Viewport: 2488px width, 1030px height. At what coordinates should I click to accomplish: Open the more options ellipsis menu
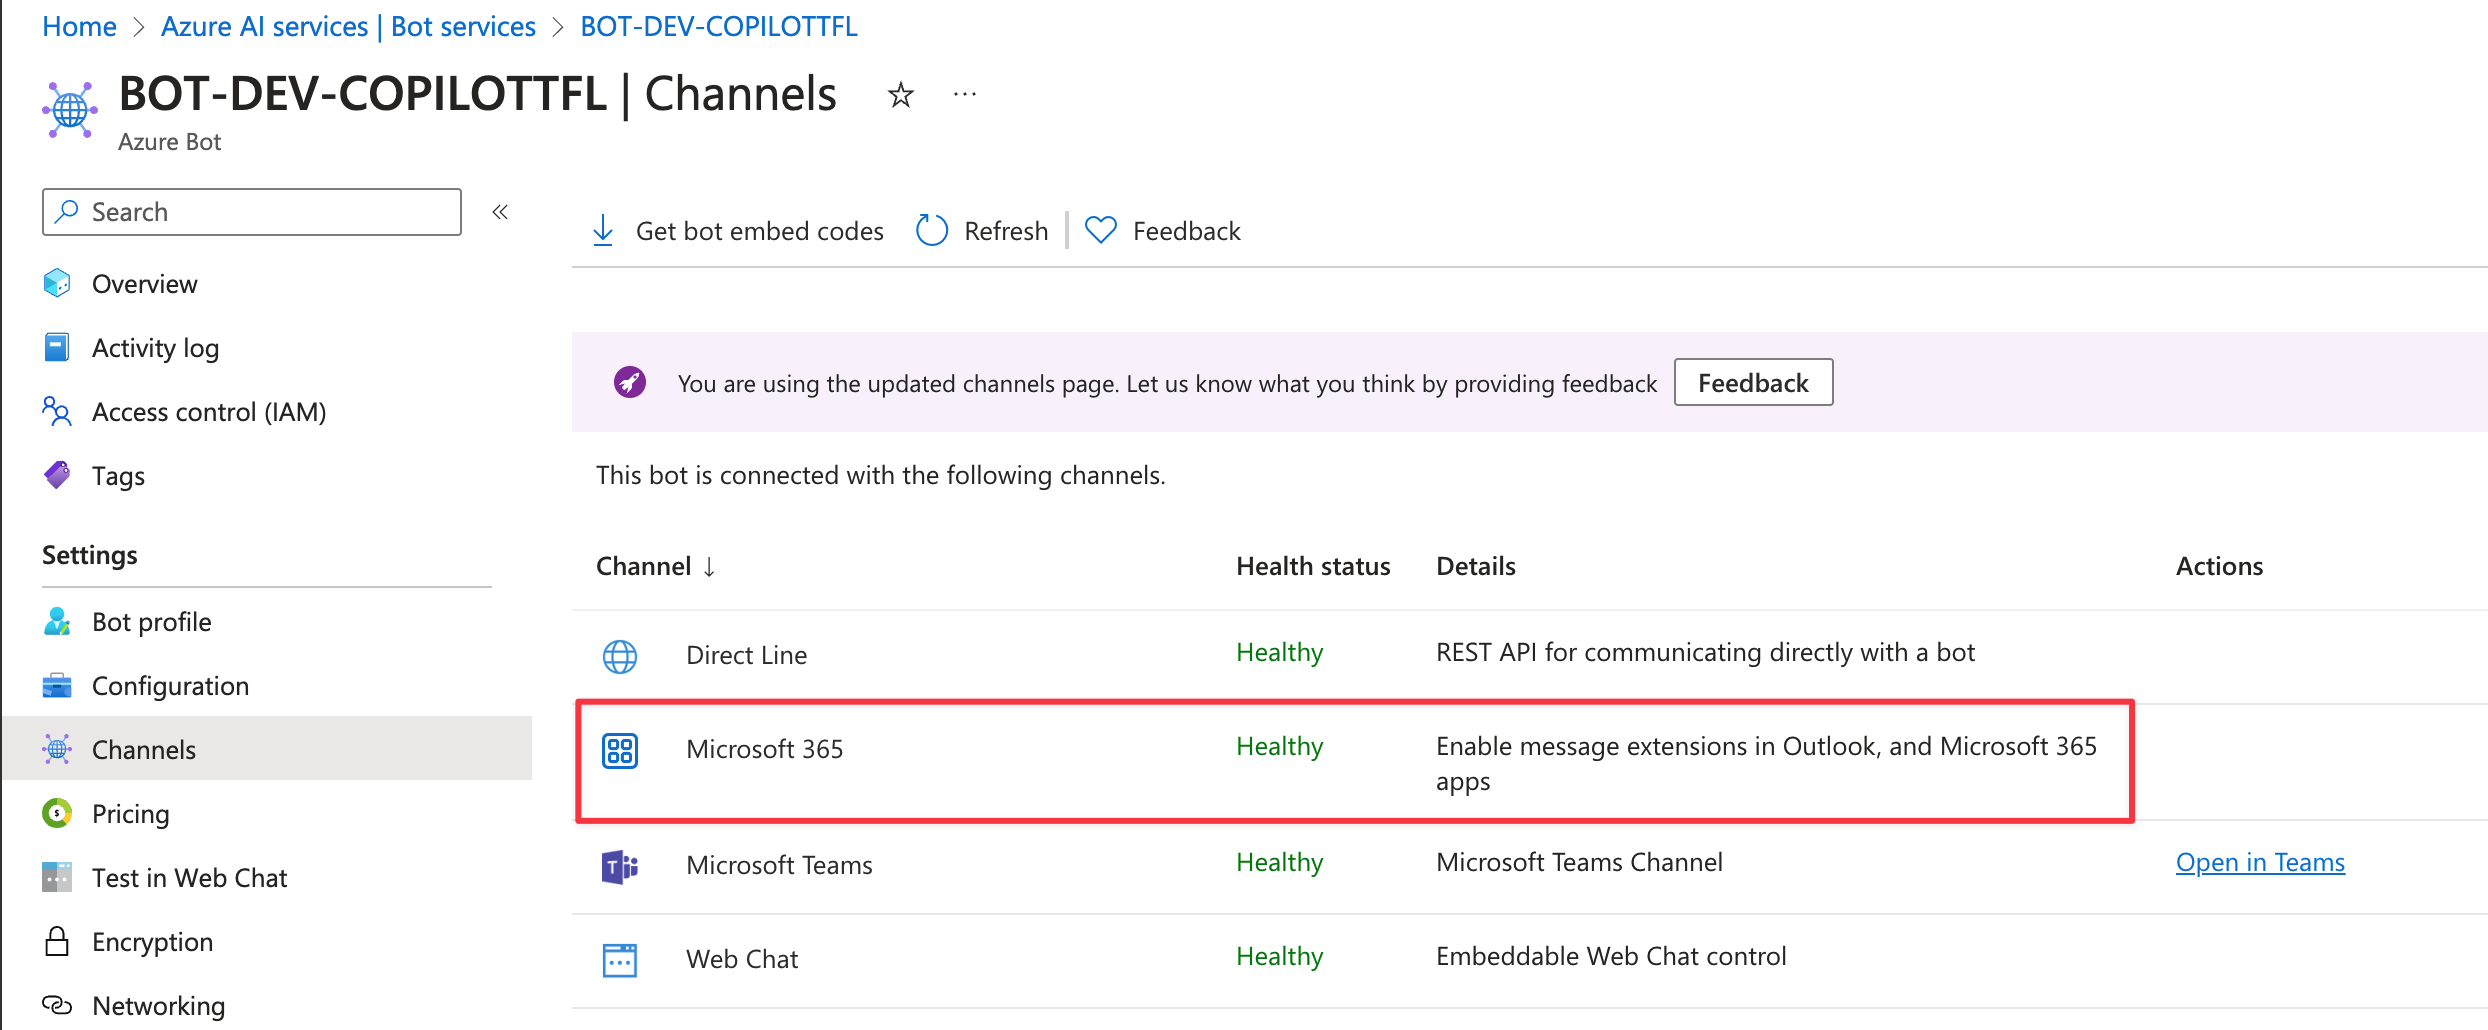[x=964, y=95]
